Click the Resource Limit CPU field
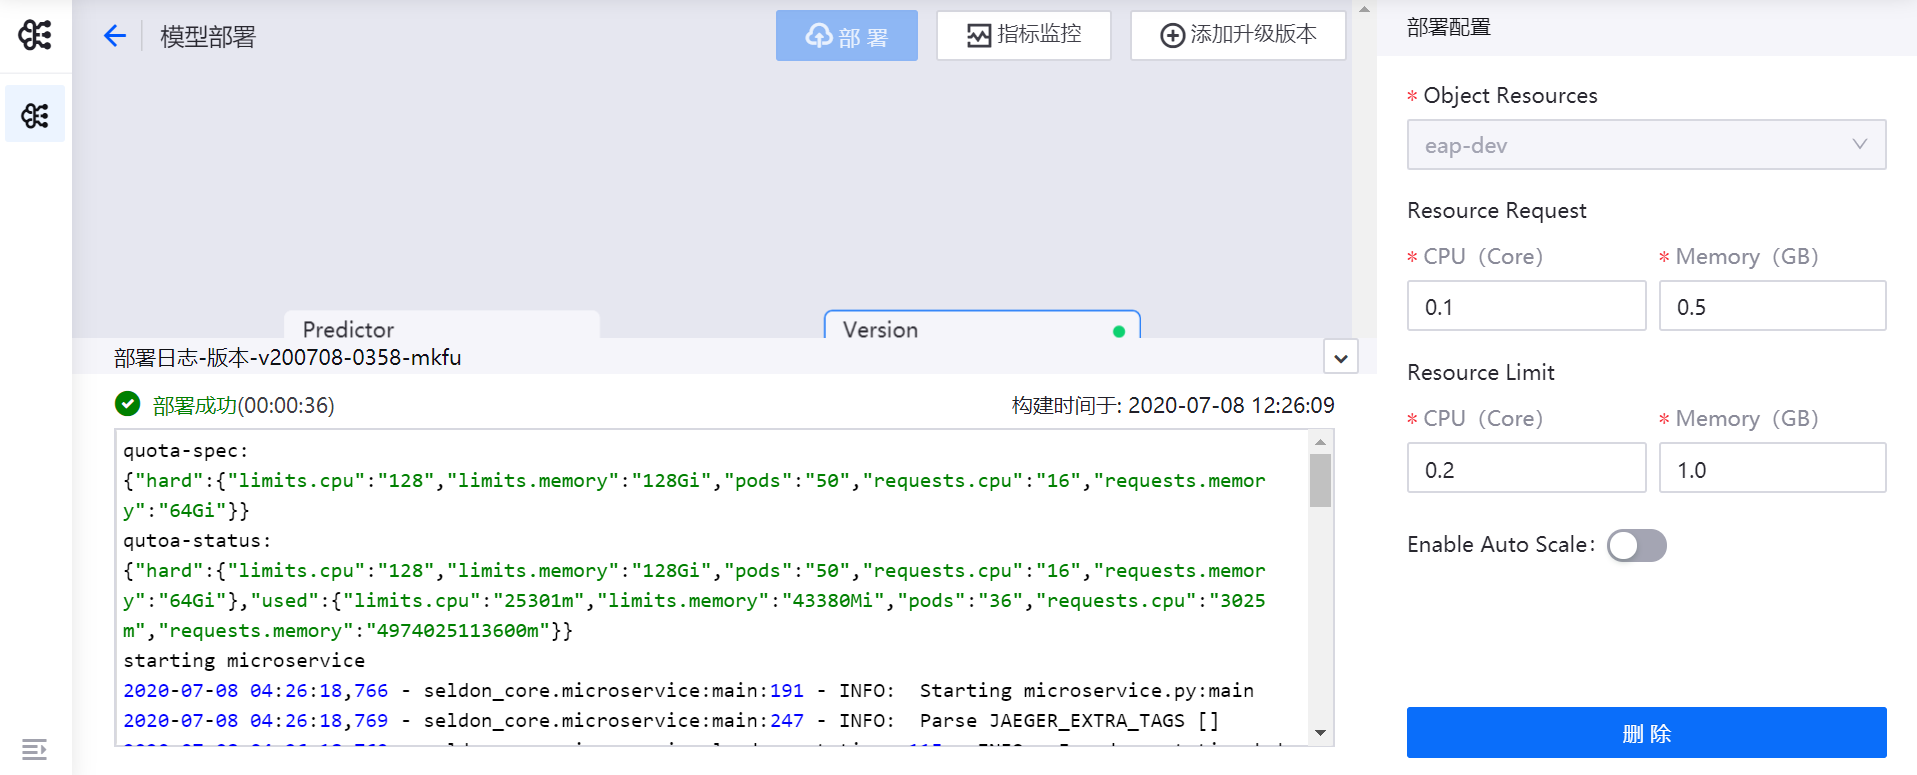1917x775 pixels. (x=1525, y=468)
